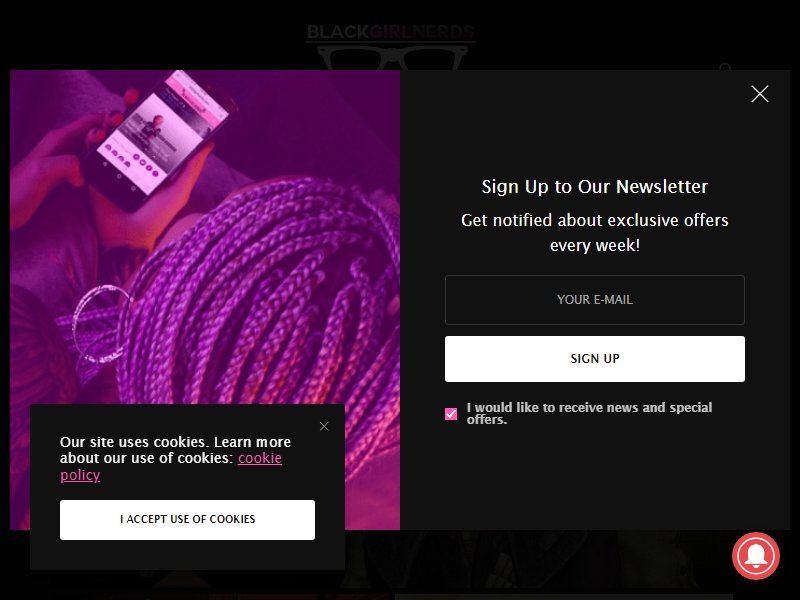
Task: Click the silver bracelet in promo image
Action: [x=99, y=324]
